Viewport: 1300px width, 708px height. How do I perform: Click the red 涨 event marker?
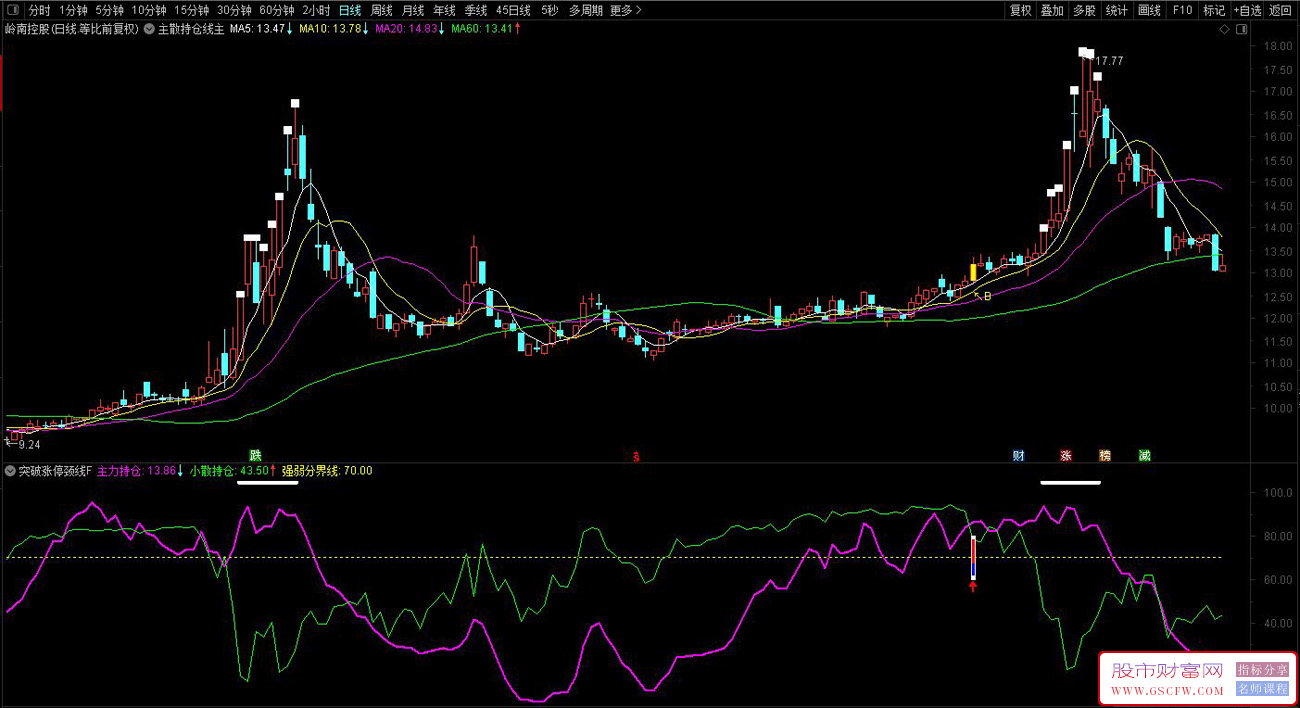tap(1066, 456)
